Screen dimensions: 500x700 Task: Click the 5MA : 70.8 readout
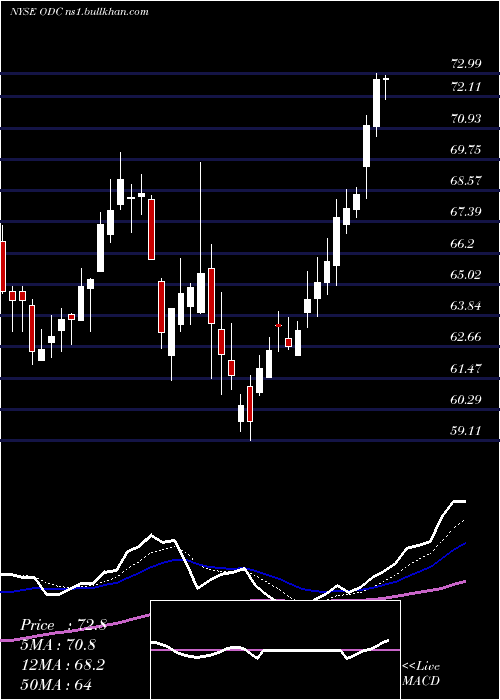pyautogui.click(x=58, y=645)
